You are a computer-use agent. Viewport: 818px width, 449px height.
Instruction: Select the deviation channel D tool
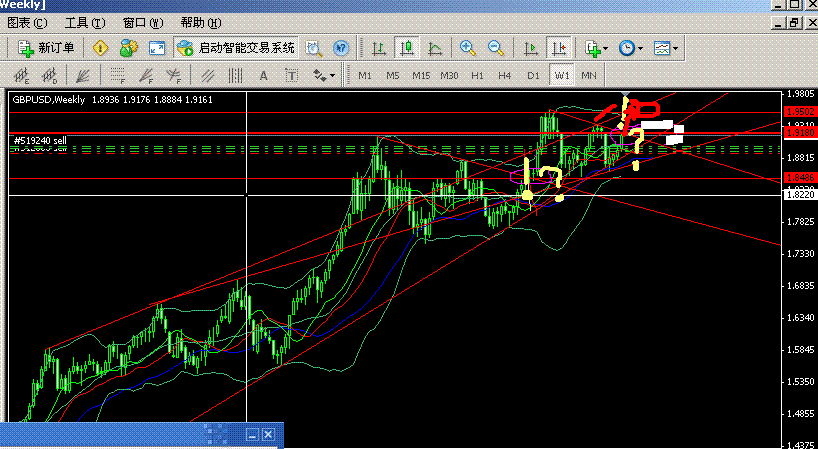click(49, 76)
